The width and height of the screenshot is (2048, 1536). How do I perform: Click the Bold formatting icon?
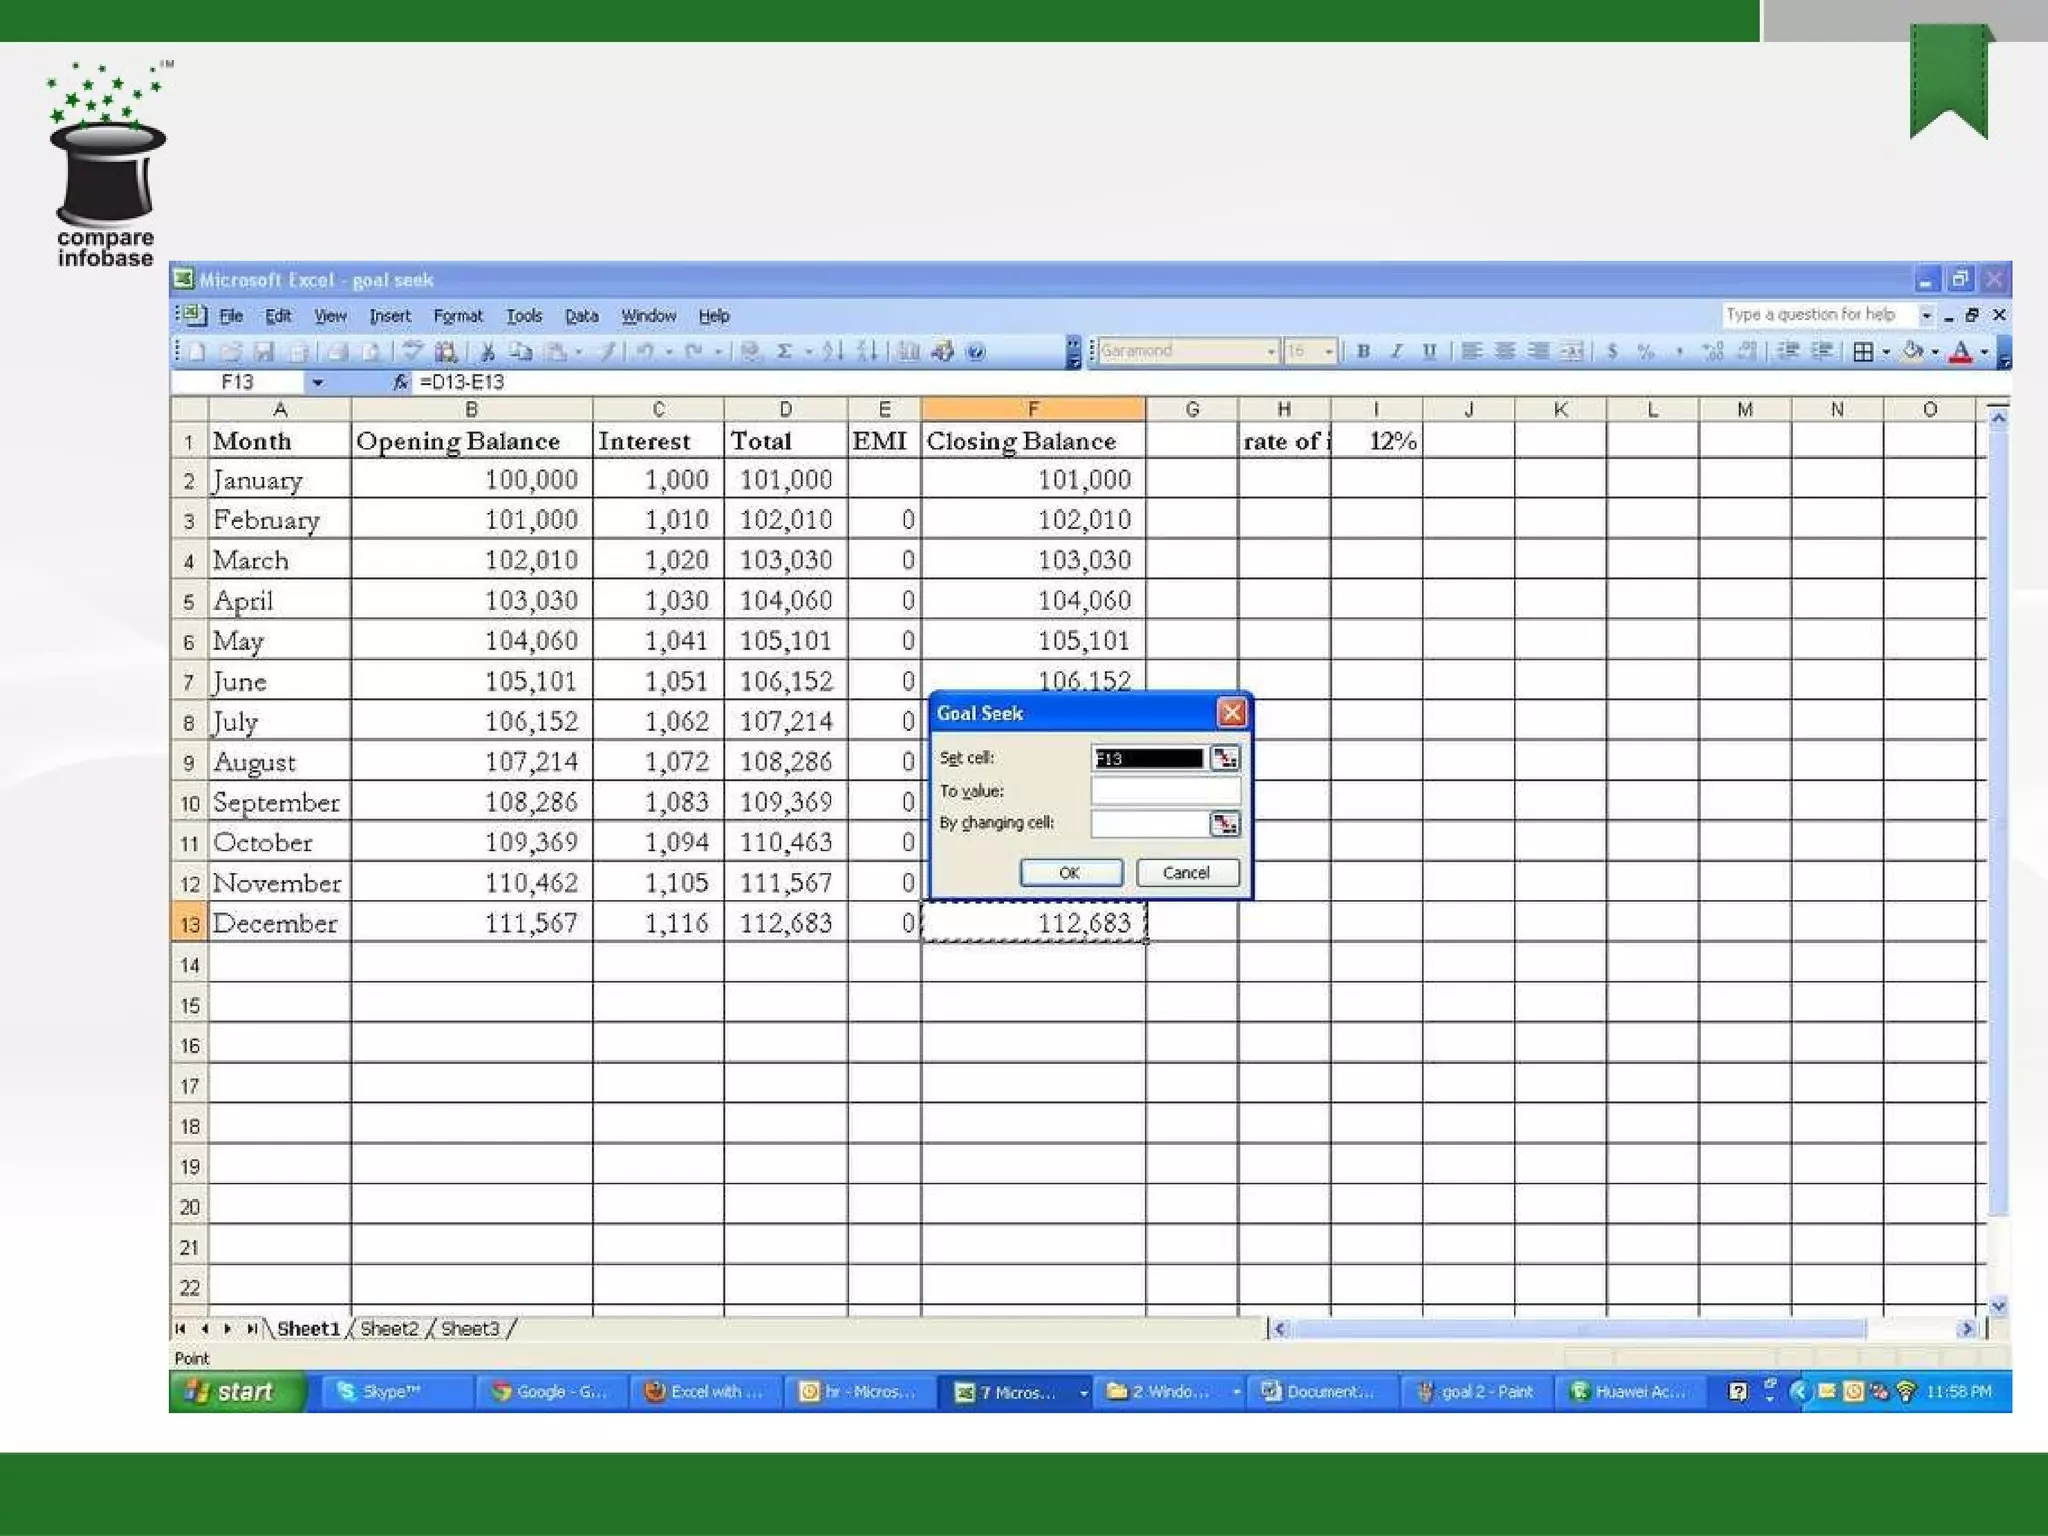pos(1363,351)
